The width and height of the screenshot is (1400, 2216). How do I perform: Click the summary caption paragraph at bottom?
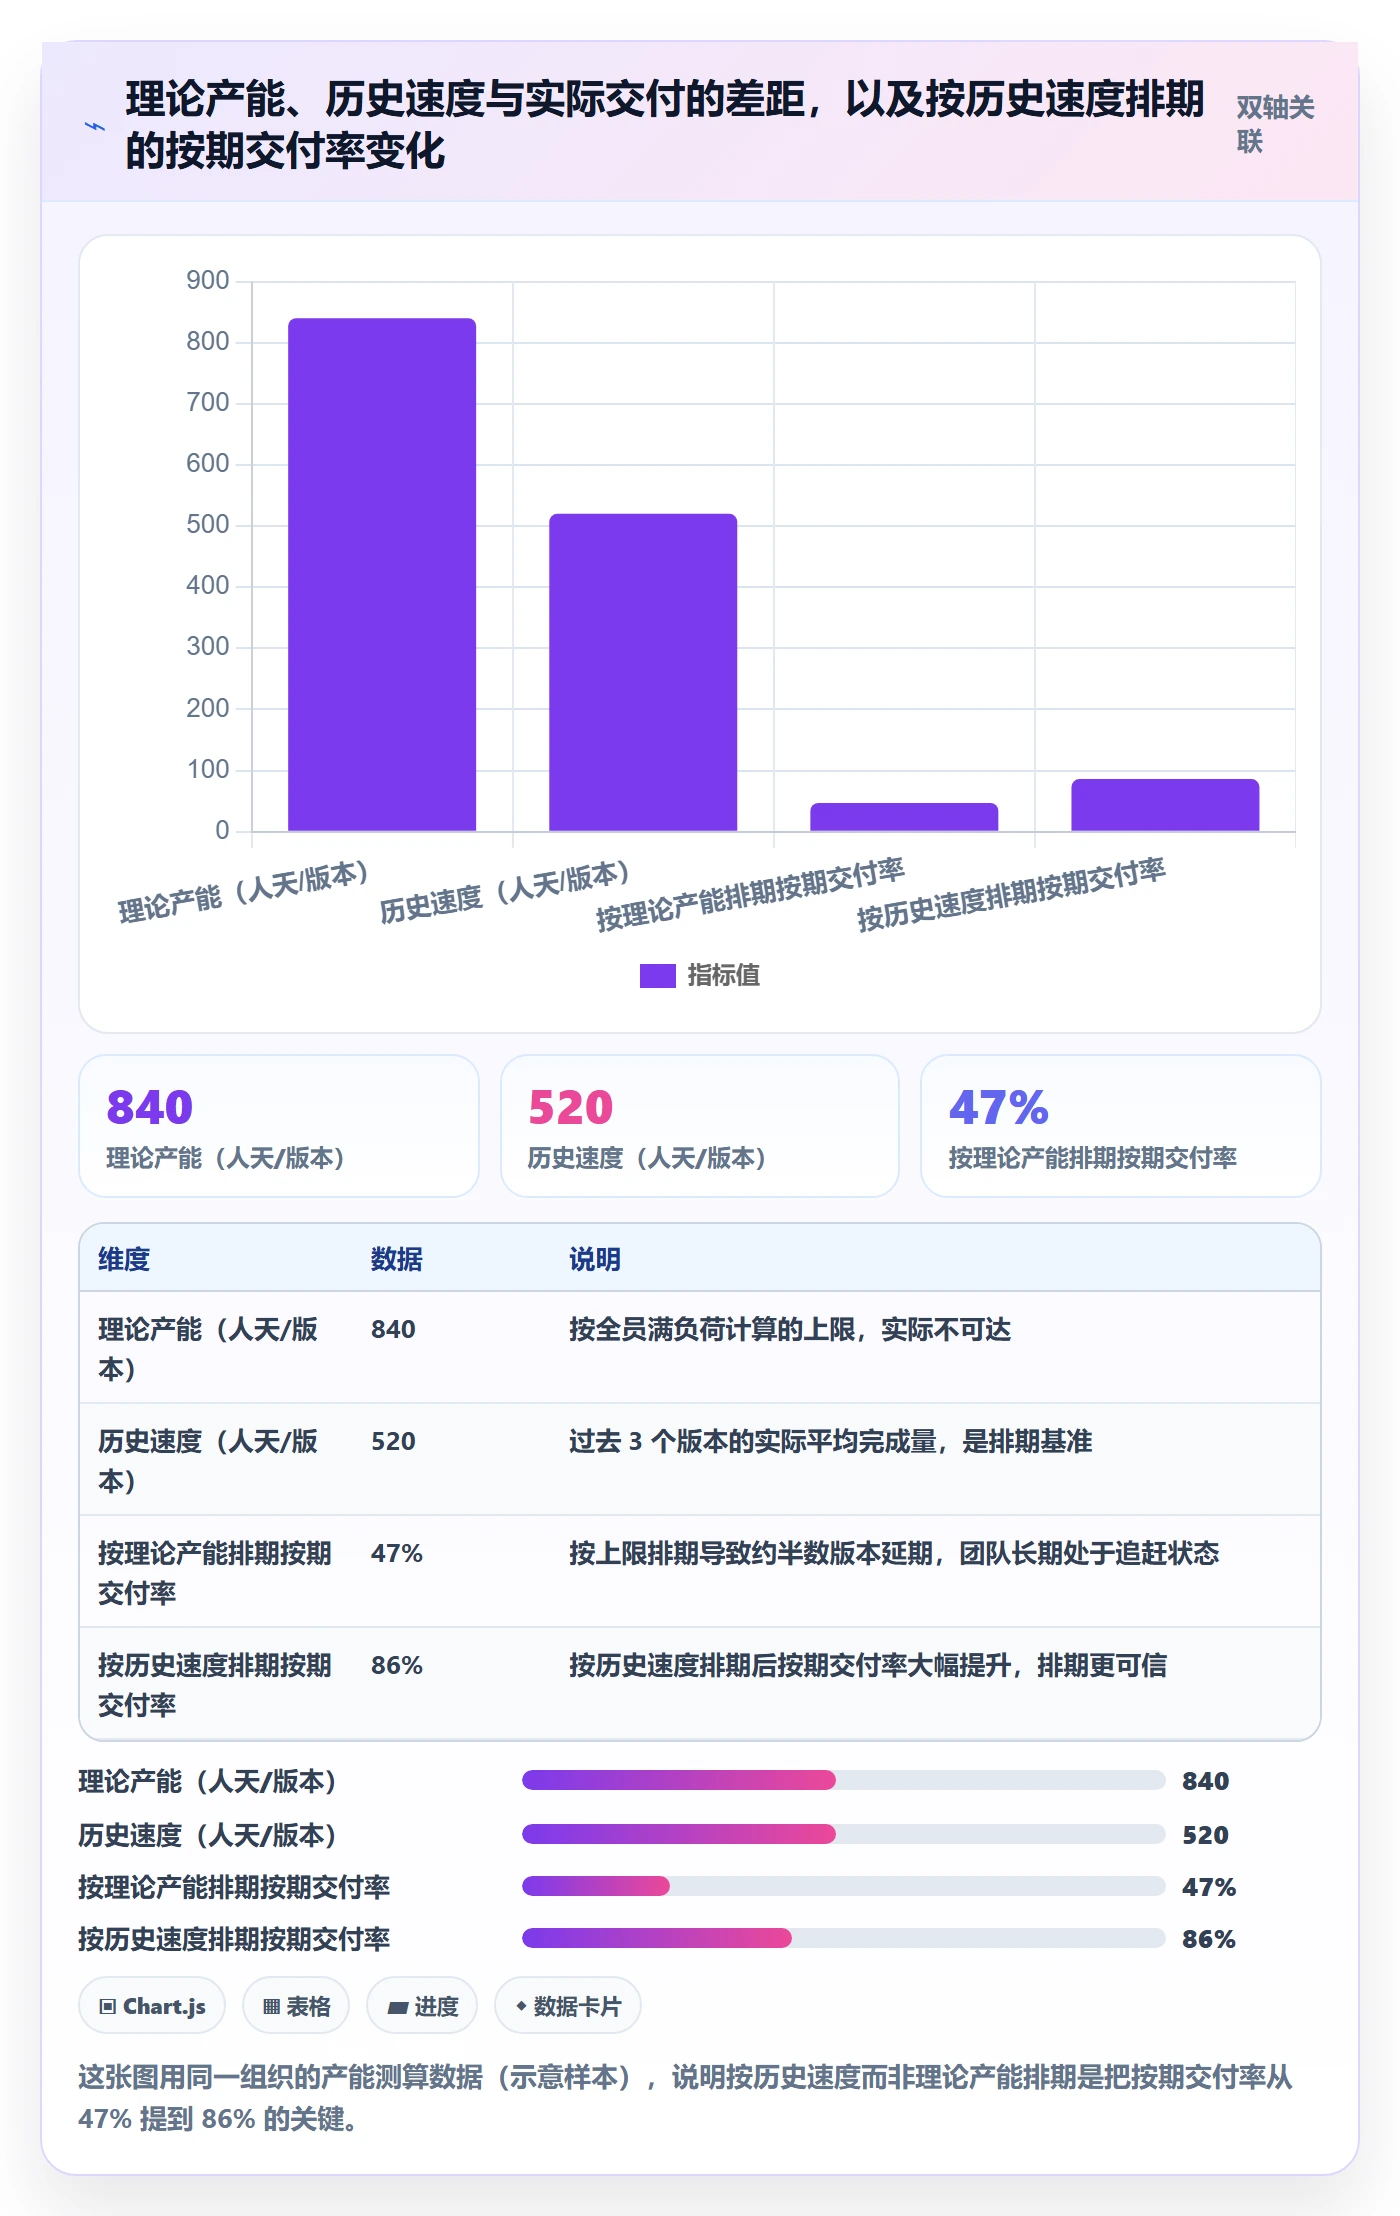(686, 2097)
